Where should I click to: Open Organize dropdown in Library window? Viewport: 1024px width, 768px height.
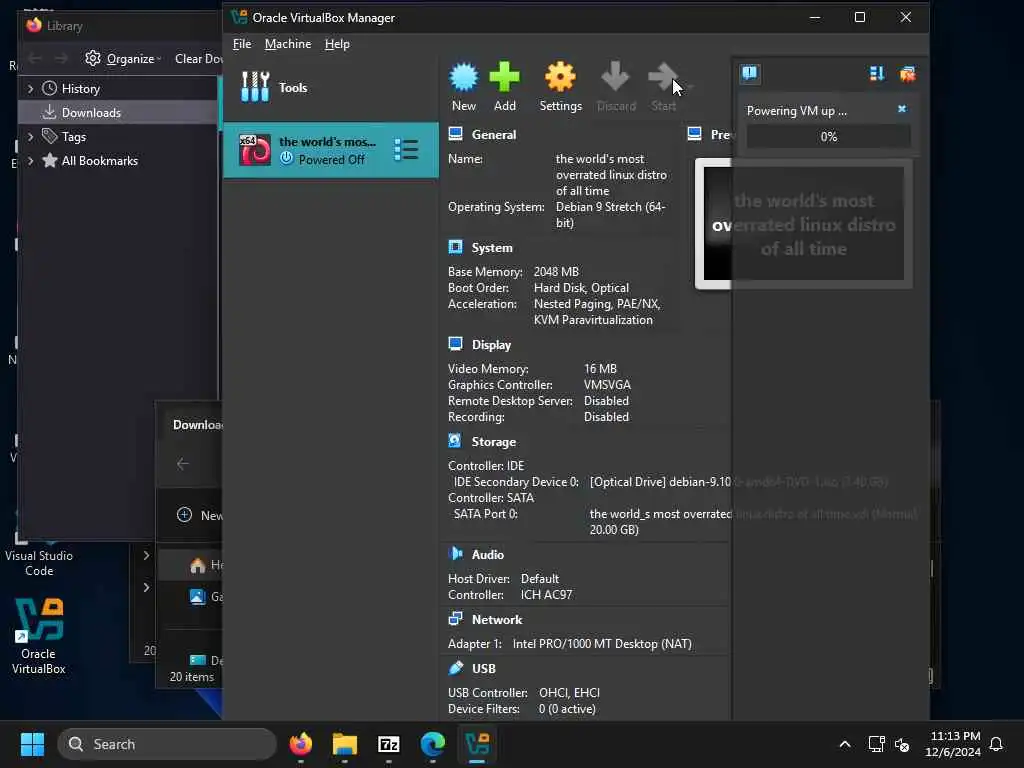point(123,59)
